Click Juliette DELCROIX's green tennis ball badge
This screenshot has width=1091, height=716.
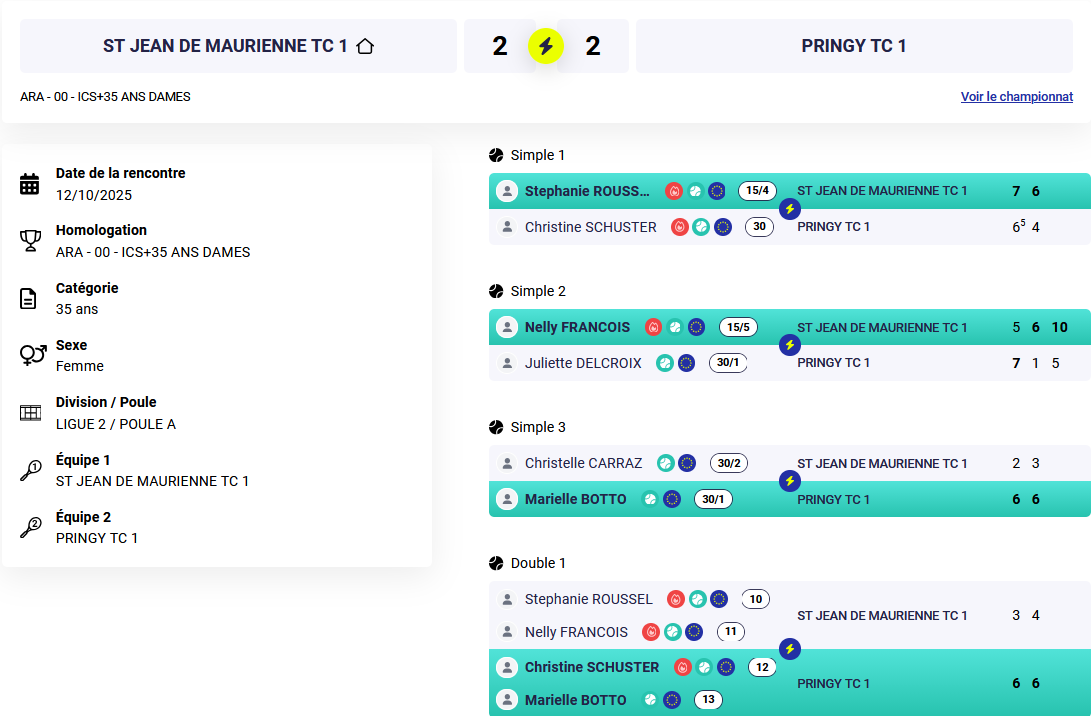(664, 363)
